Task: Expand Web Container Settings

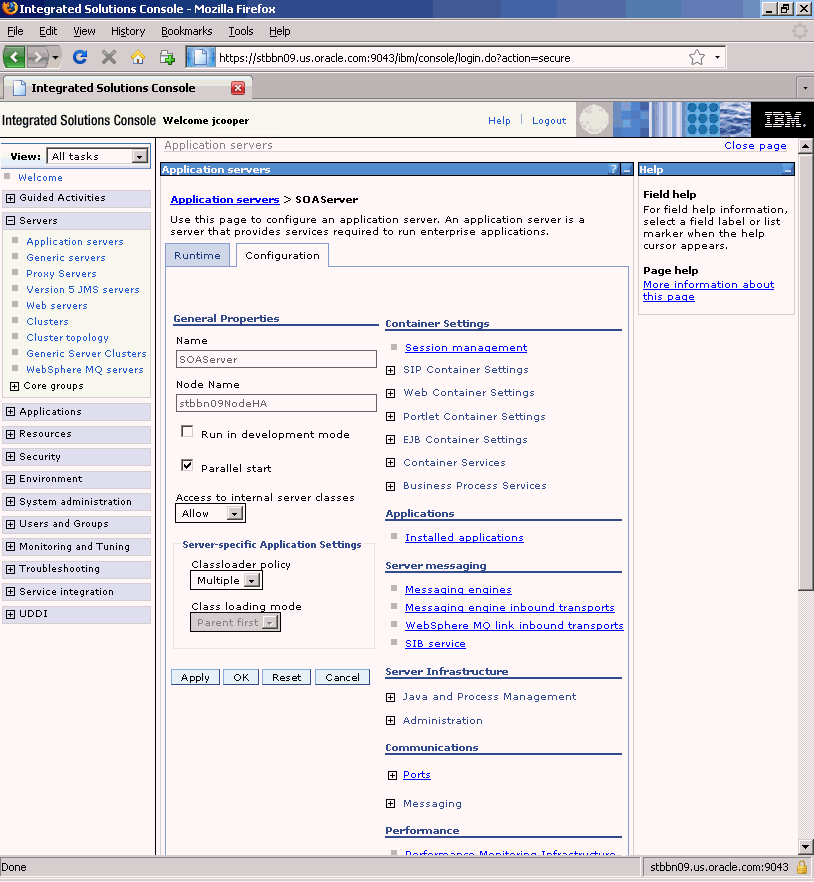Action: point(390,393)
